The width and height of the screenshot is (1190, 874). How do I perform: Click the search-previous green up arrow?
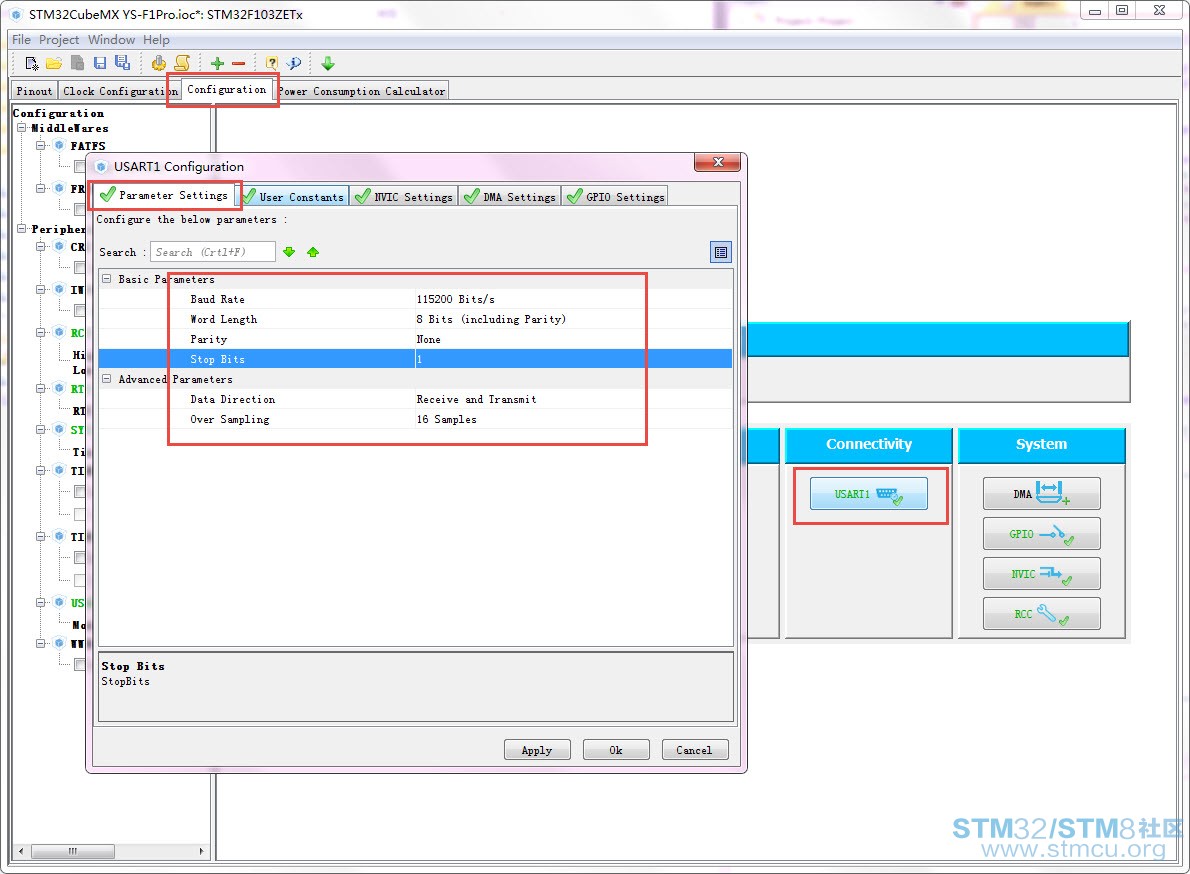313,252
